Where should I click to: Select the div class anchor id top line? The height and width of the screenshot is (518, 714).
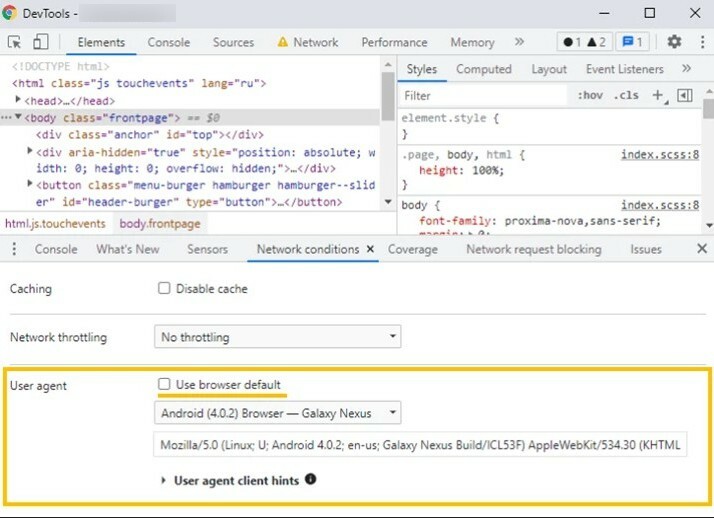(149, 135)
